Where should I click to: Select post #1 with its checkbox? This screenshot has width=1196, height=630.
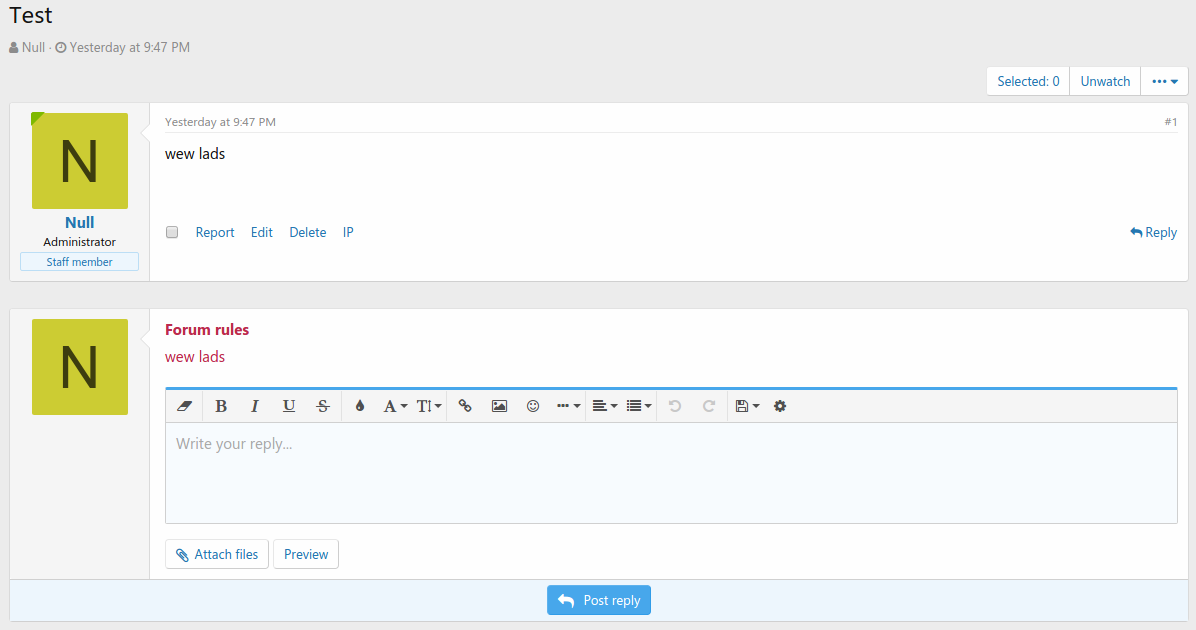pyautogui.click(x=172, y=232)
